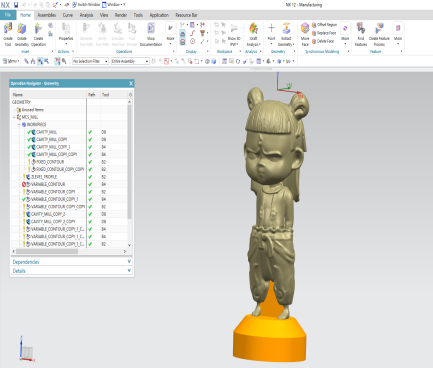The image size is (433, 368).
Task: Expand the Dependencies section
Action: [72, 262]
